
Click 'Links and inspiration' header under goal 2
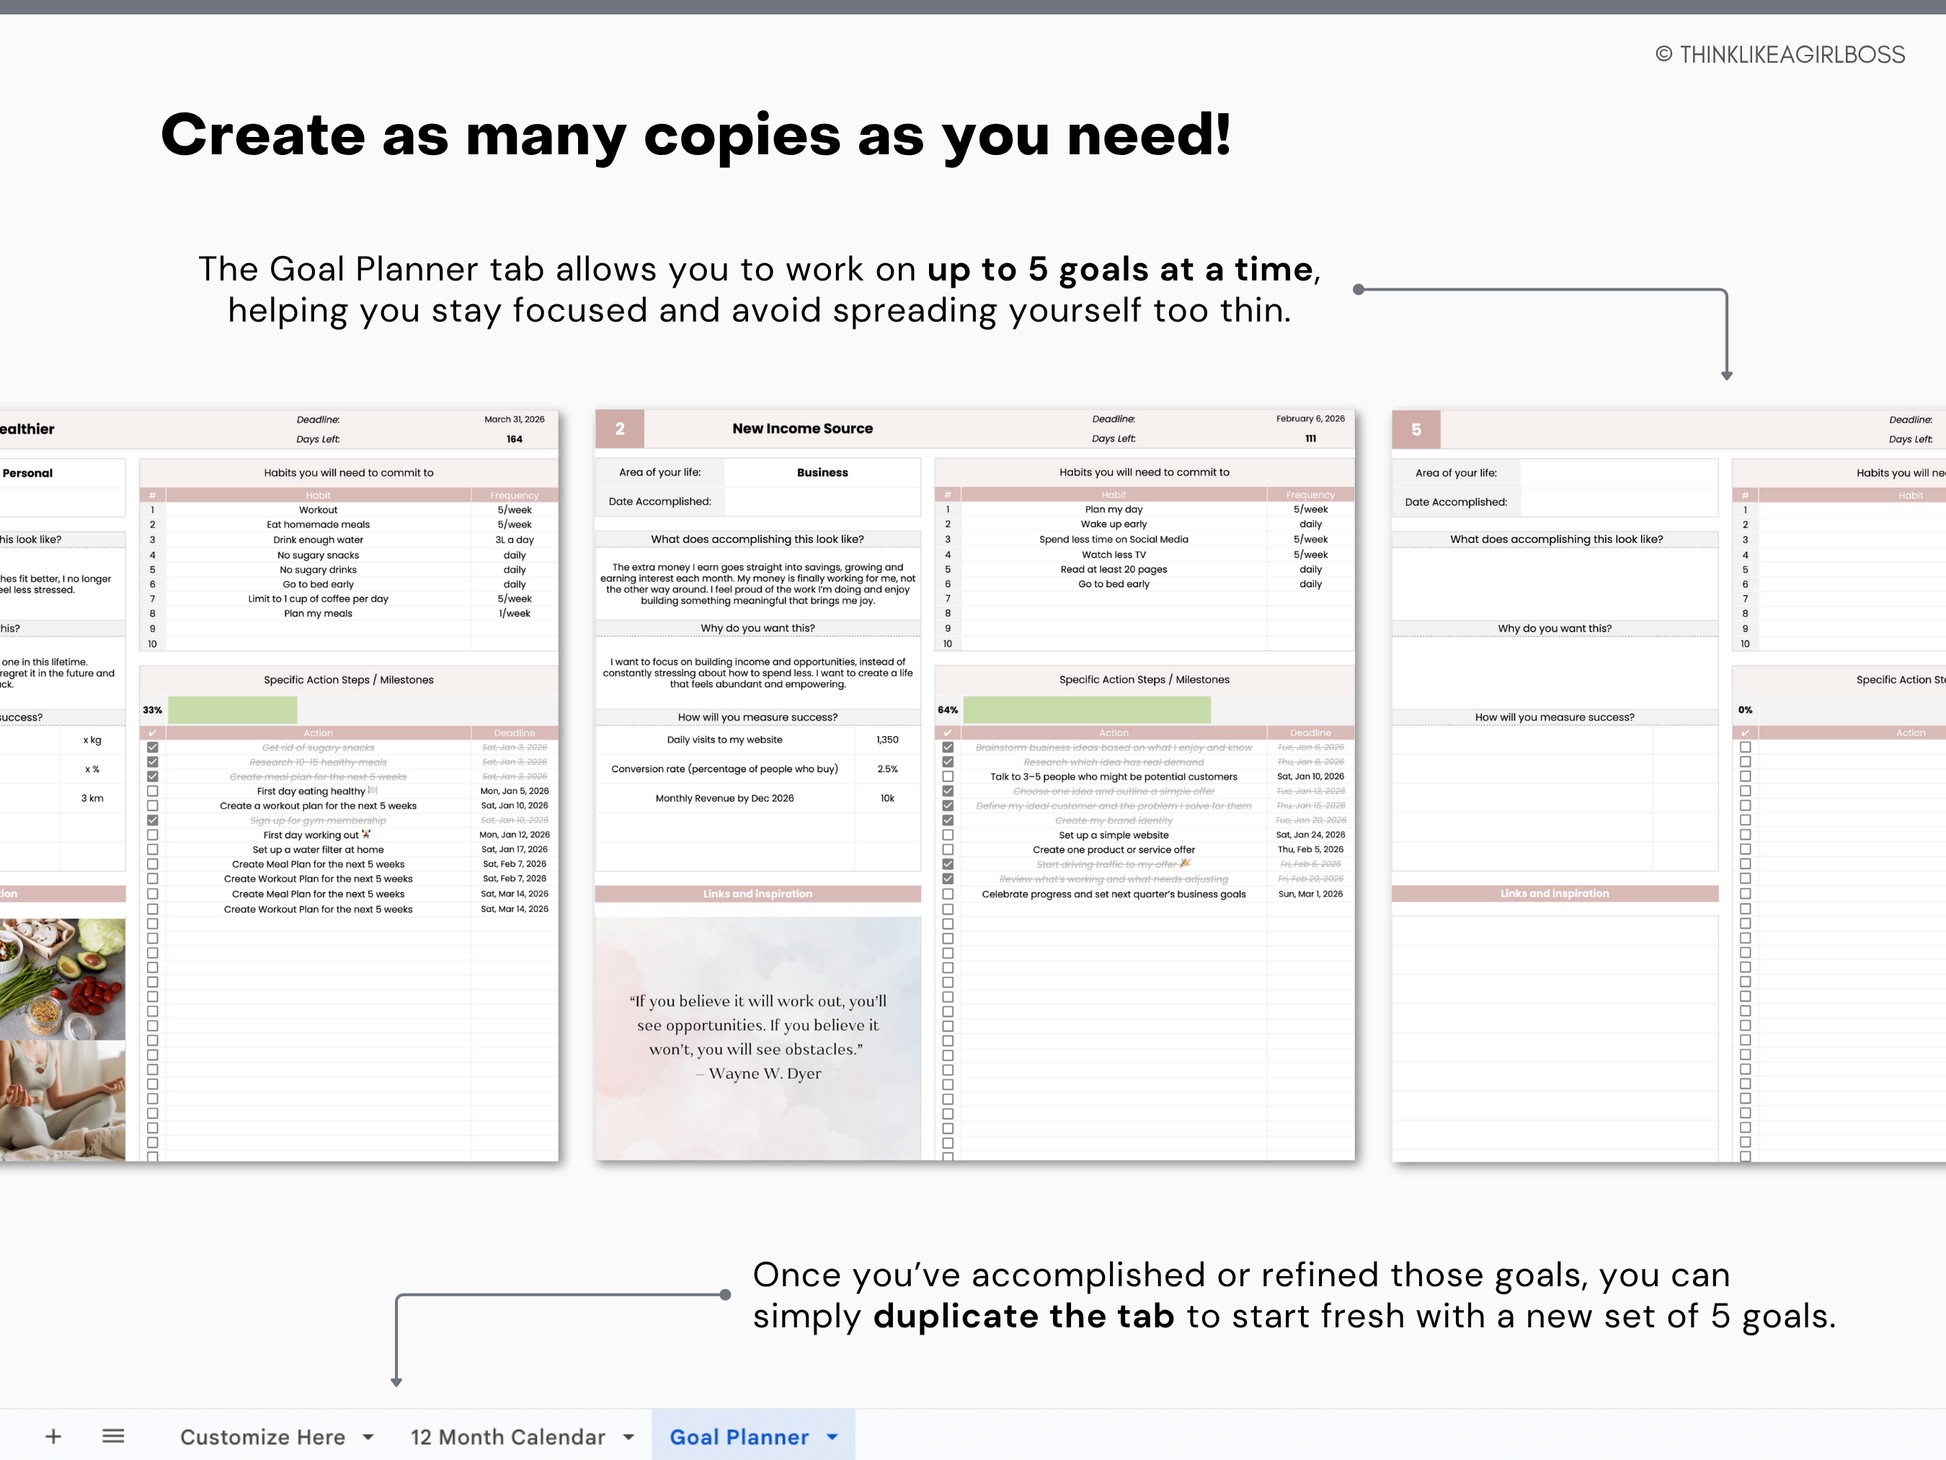[x=757, y=894]
